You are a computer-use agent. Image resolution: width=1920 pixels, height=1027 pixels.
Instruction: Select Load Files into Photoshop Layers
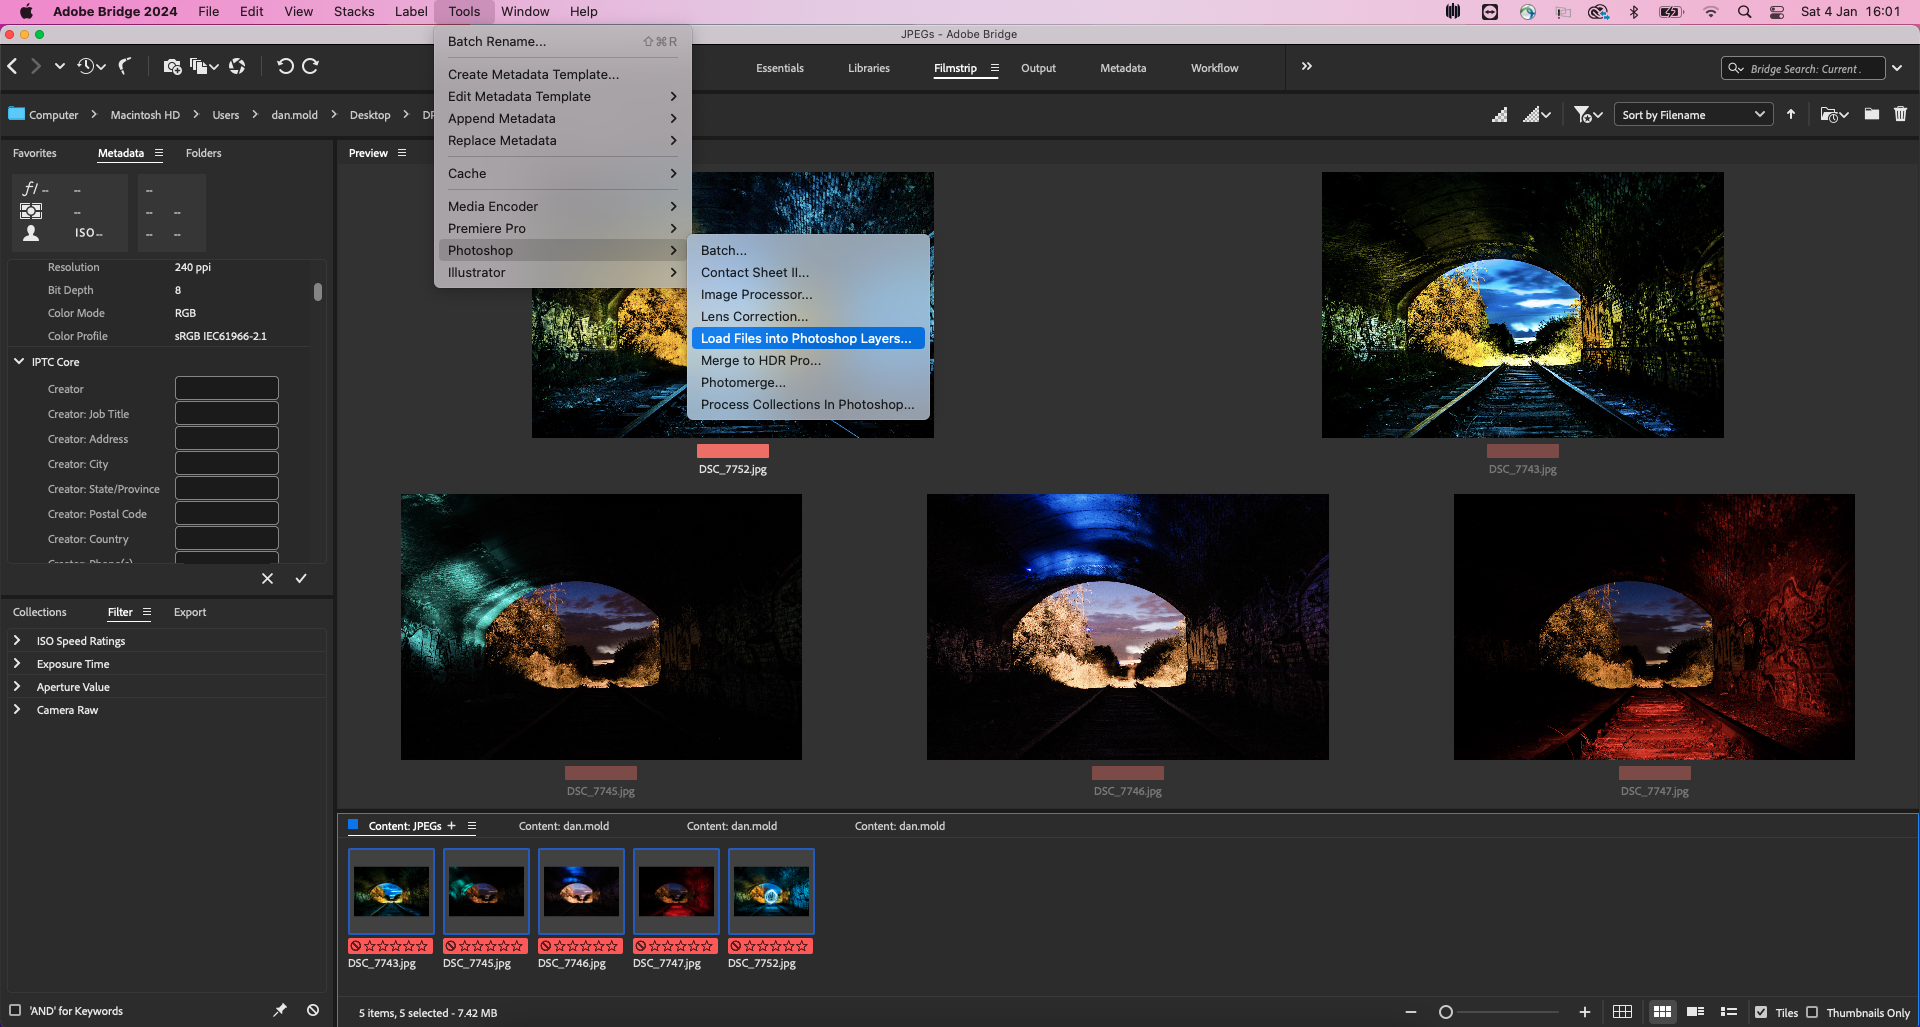[806, 338]
